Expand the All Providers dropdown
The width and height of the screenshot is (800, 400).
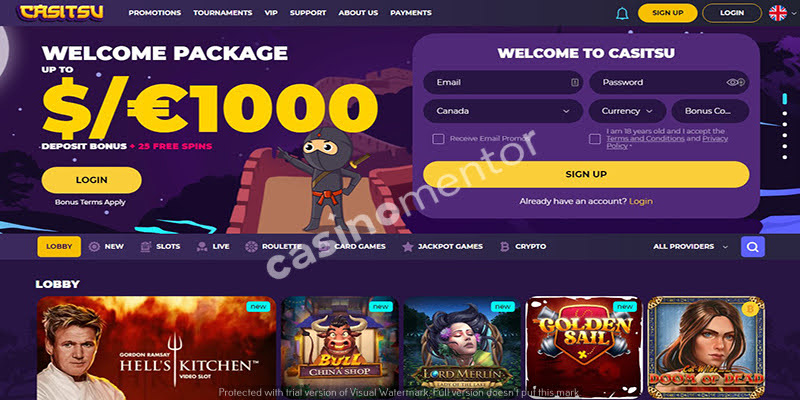click(690, 246)
